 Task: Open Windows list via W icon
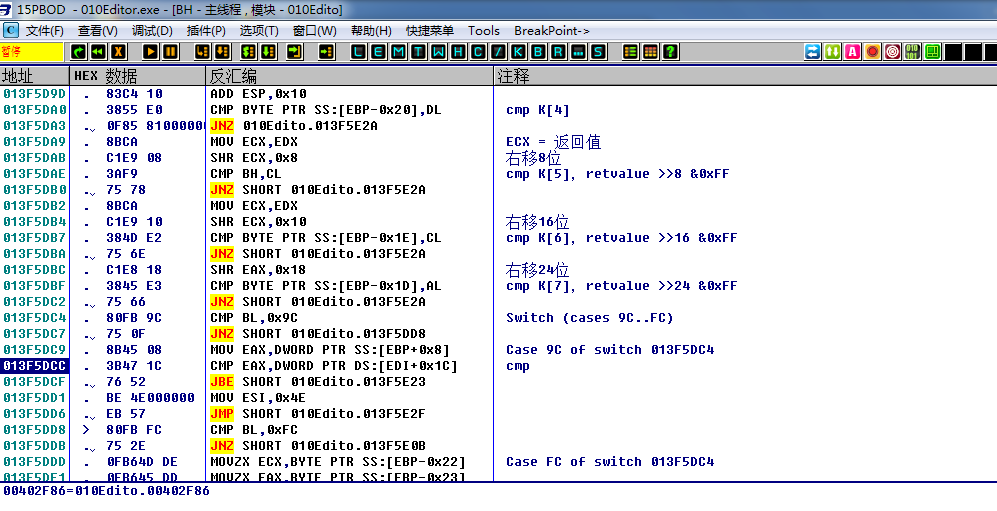439,52
